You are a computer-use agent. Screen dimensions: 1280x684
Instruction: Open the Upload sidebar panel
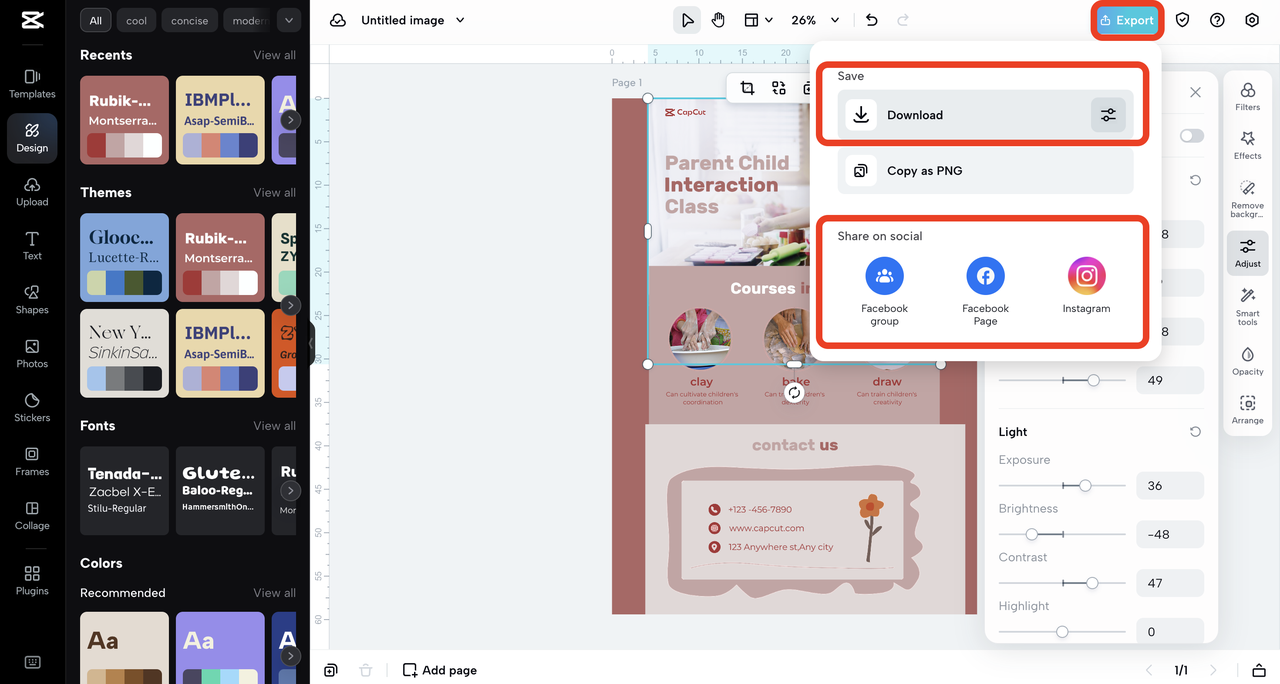click(32, 192)
